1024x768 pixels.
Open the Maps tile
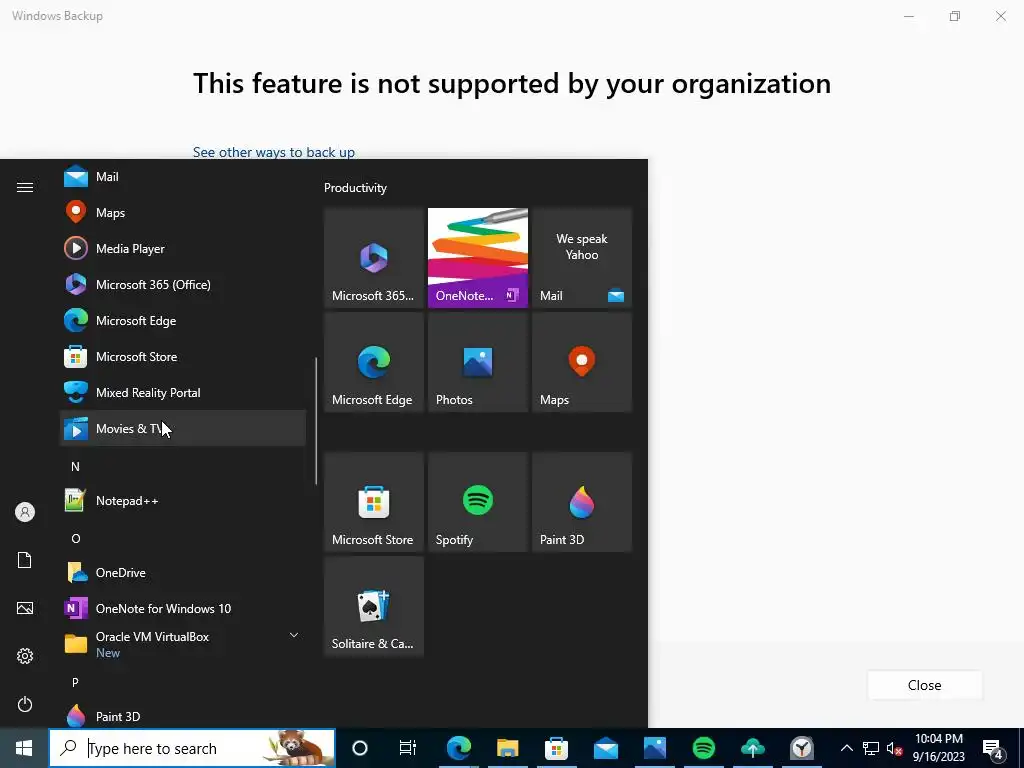pyautogui.click(x=582, y=362)
